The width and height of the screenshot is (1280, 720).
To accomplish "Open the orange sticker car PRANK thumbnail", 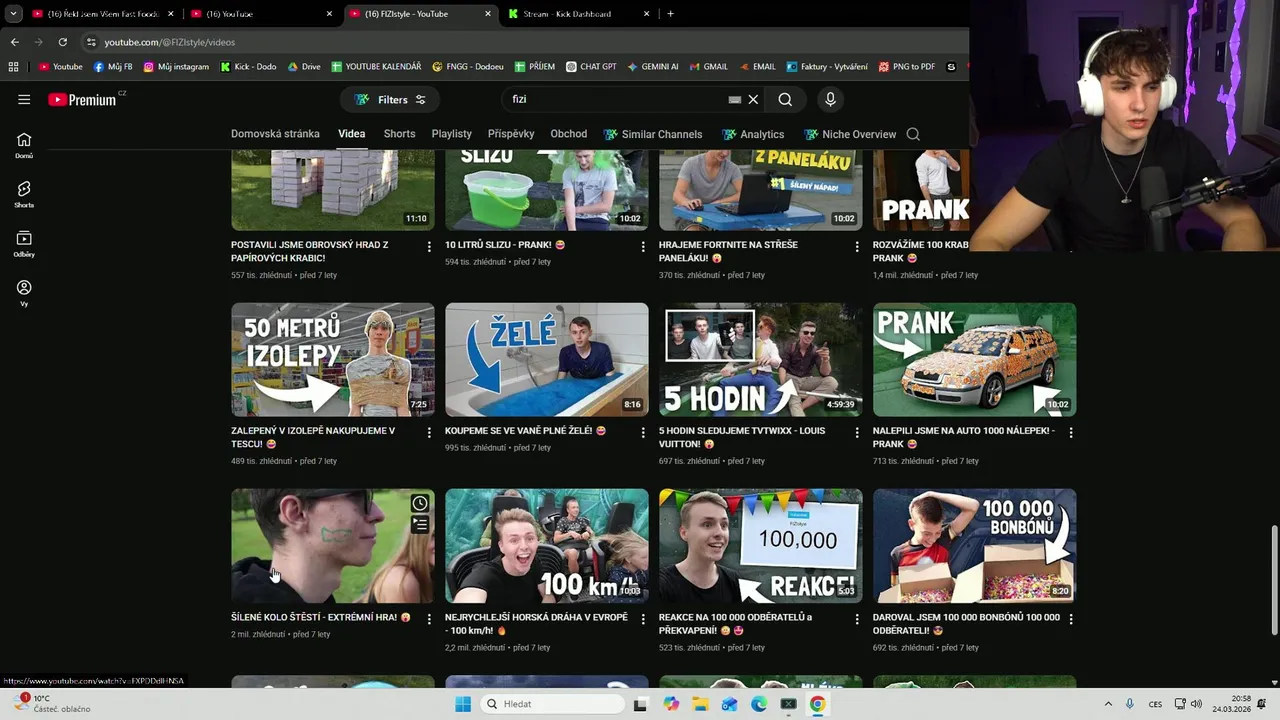I will pos(975,360).
